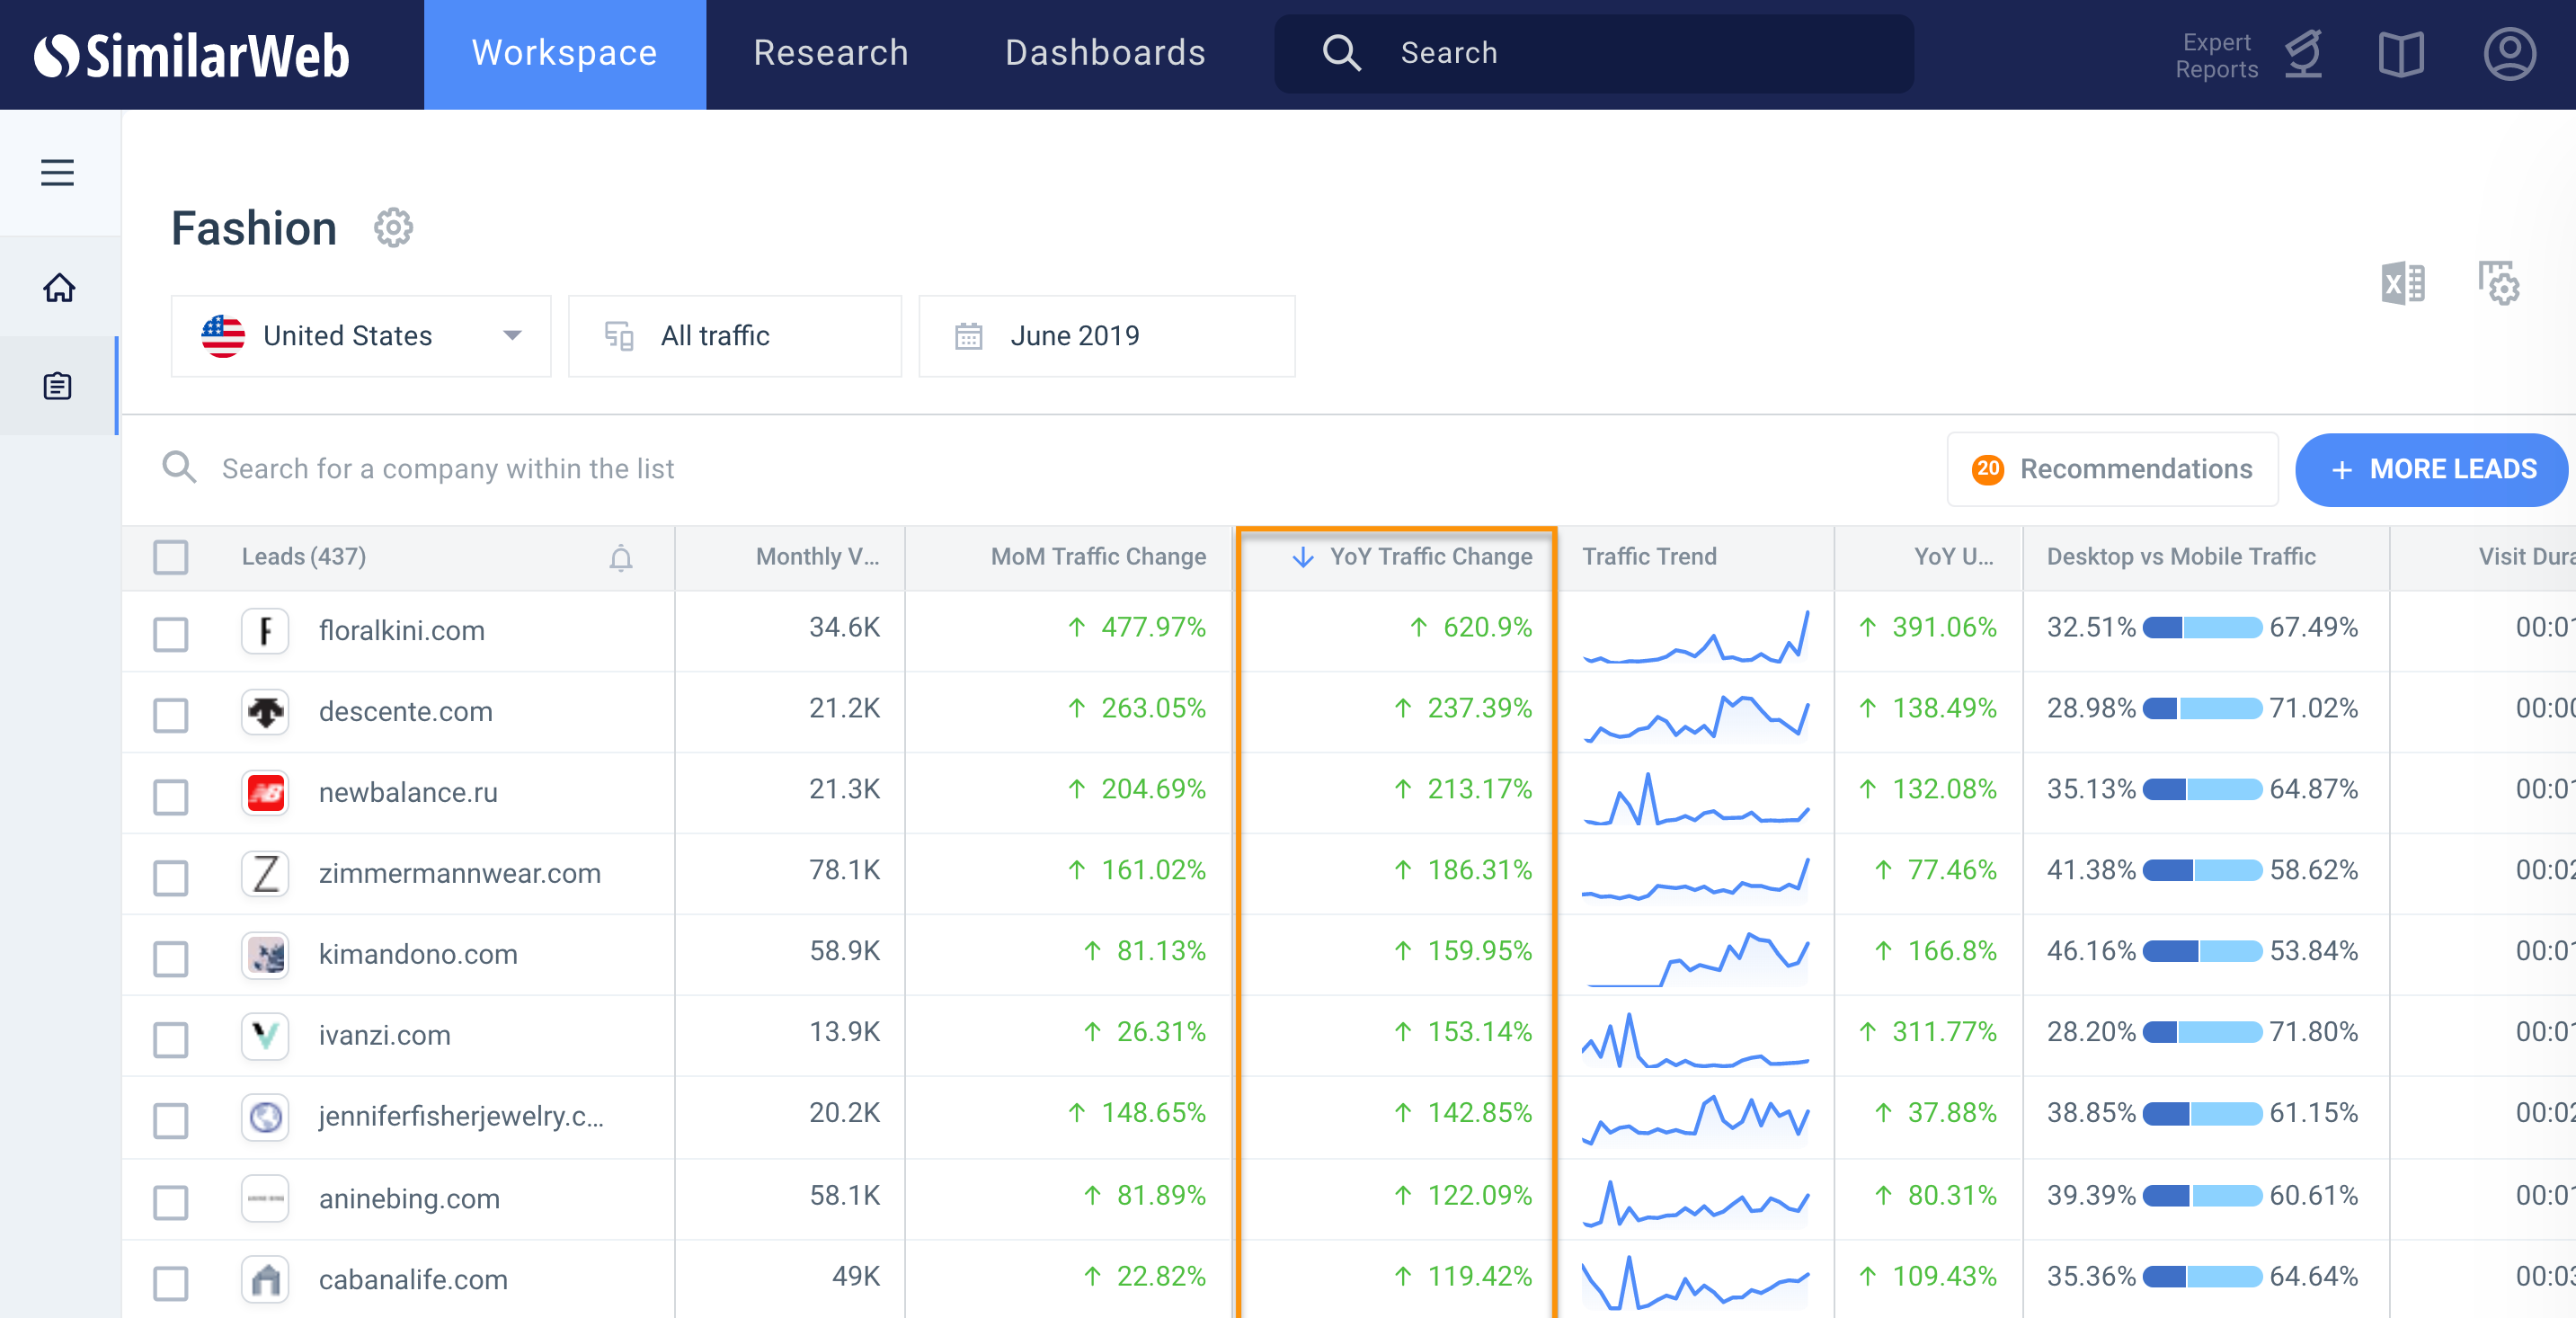Click zimmermannwear.com favicon
The height and width of the screenshot is (1318, 2576).
click(x=265, y=874)
